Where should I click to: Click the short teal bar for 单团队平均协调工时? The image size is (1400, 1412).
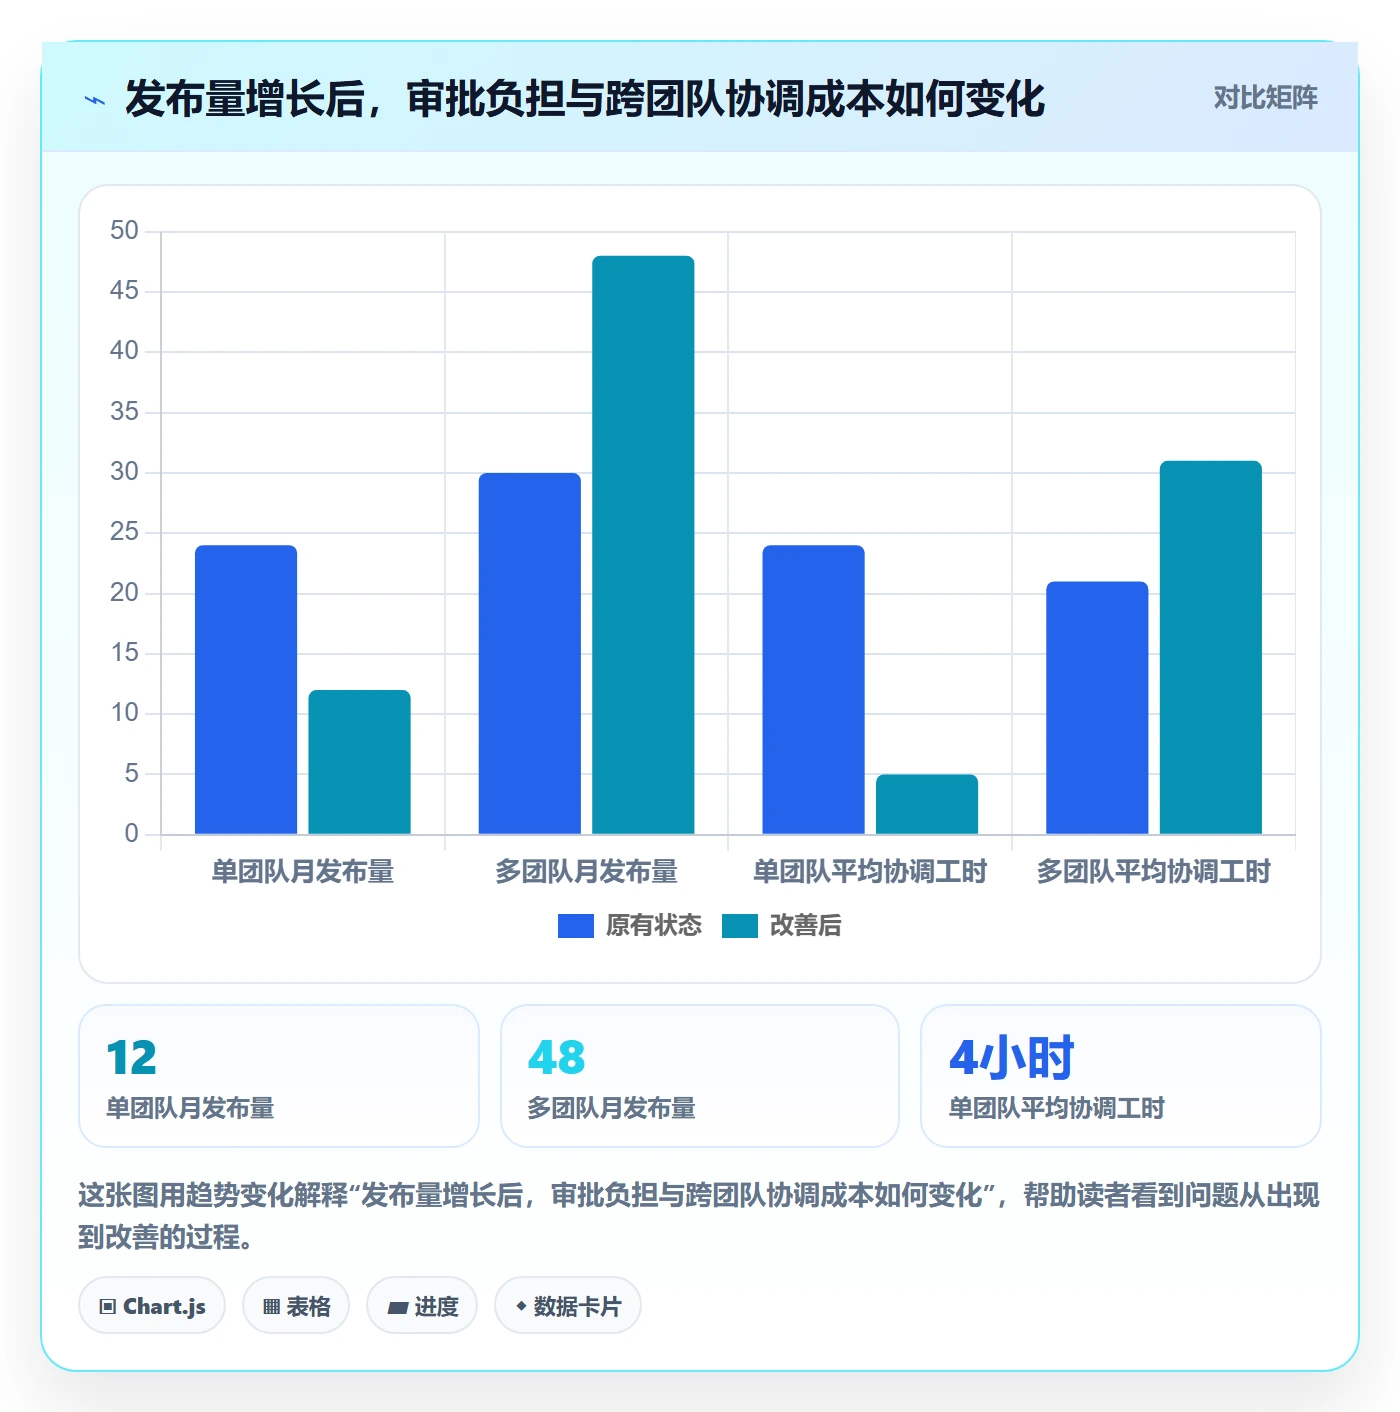coord(927,804)
